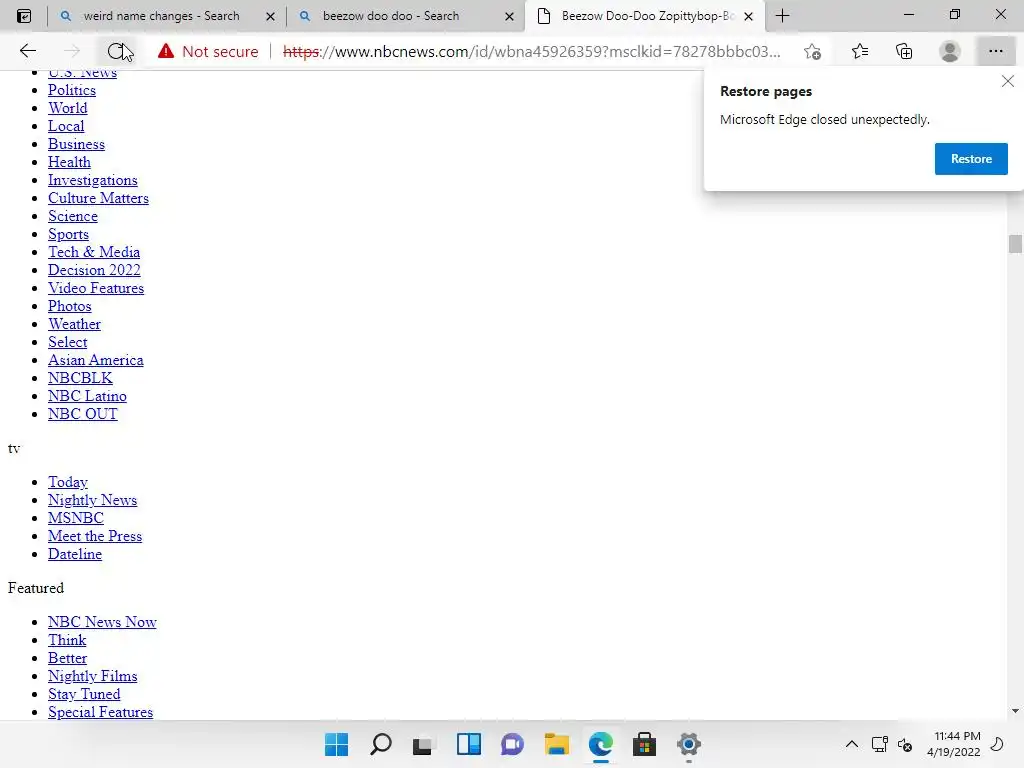
Task: Show hidden system tray icons
Action: (x=852, y=744)
